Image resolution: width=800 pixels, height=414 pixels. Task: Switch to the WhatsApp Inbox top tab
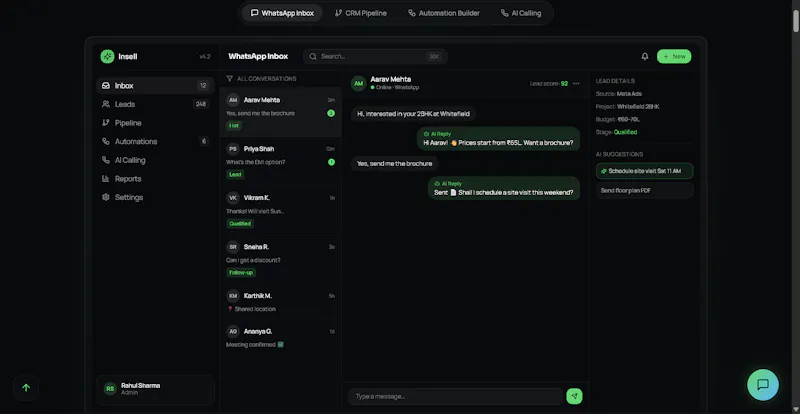pyautogui.click(x=282, y=13)
